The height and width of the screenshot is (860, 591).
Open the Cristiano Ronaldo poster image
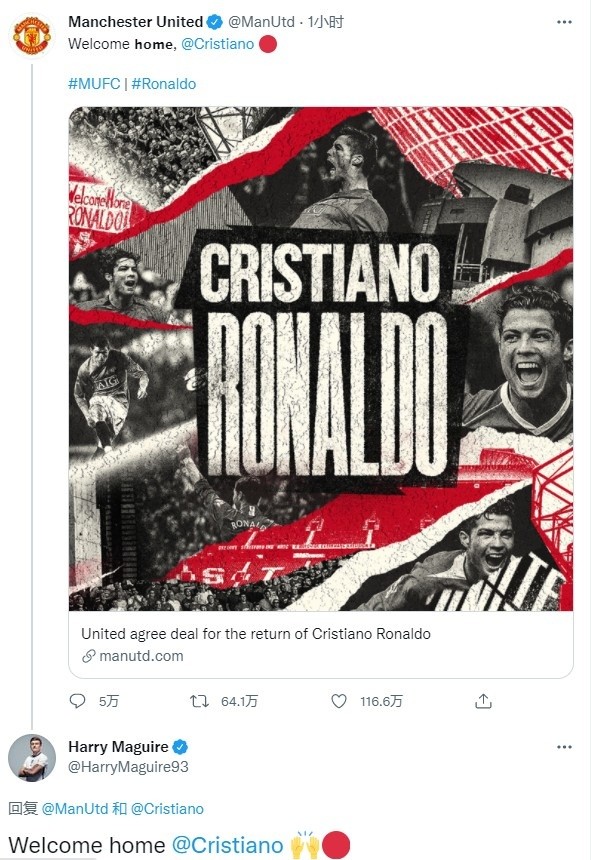(321, 359)
